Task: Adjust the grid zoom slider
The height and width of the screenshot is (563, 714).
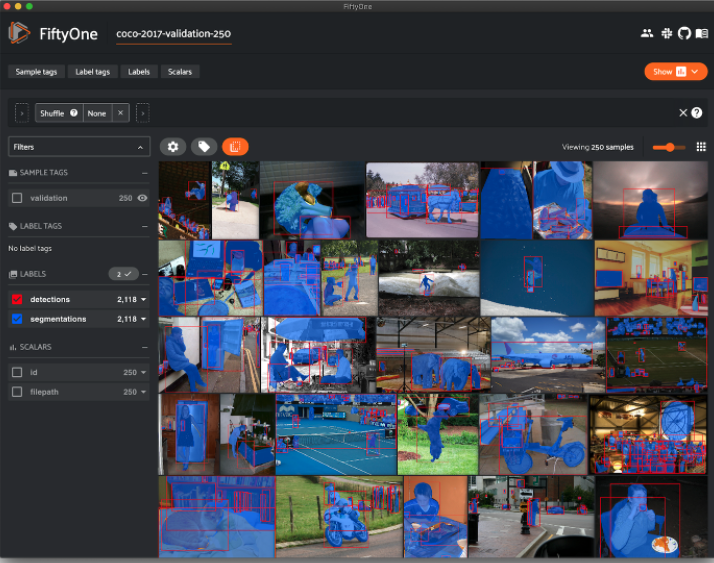Action: (668, 147)
